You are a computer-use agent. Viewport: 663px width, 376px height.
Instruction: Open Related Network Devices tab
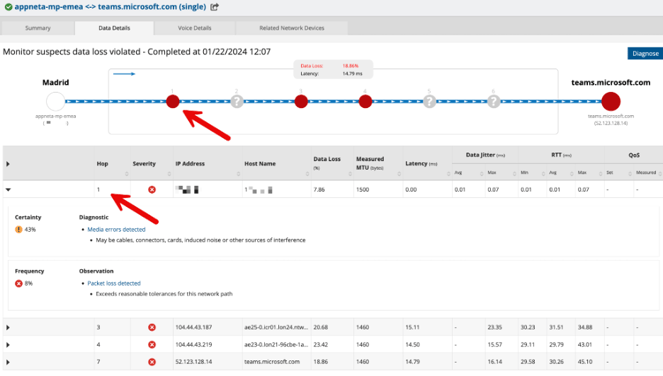(292, 28)
